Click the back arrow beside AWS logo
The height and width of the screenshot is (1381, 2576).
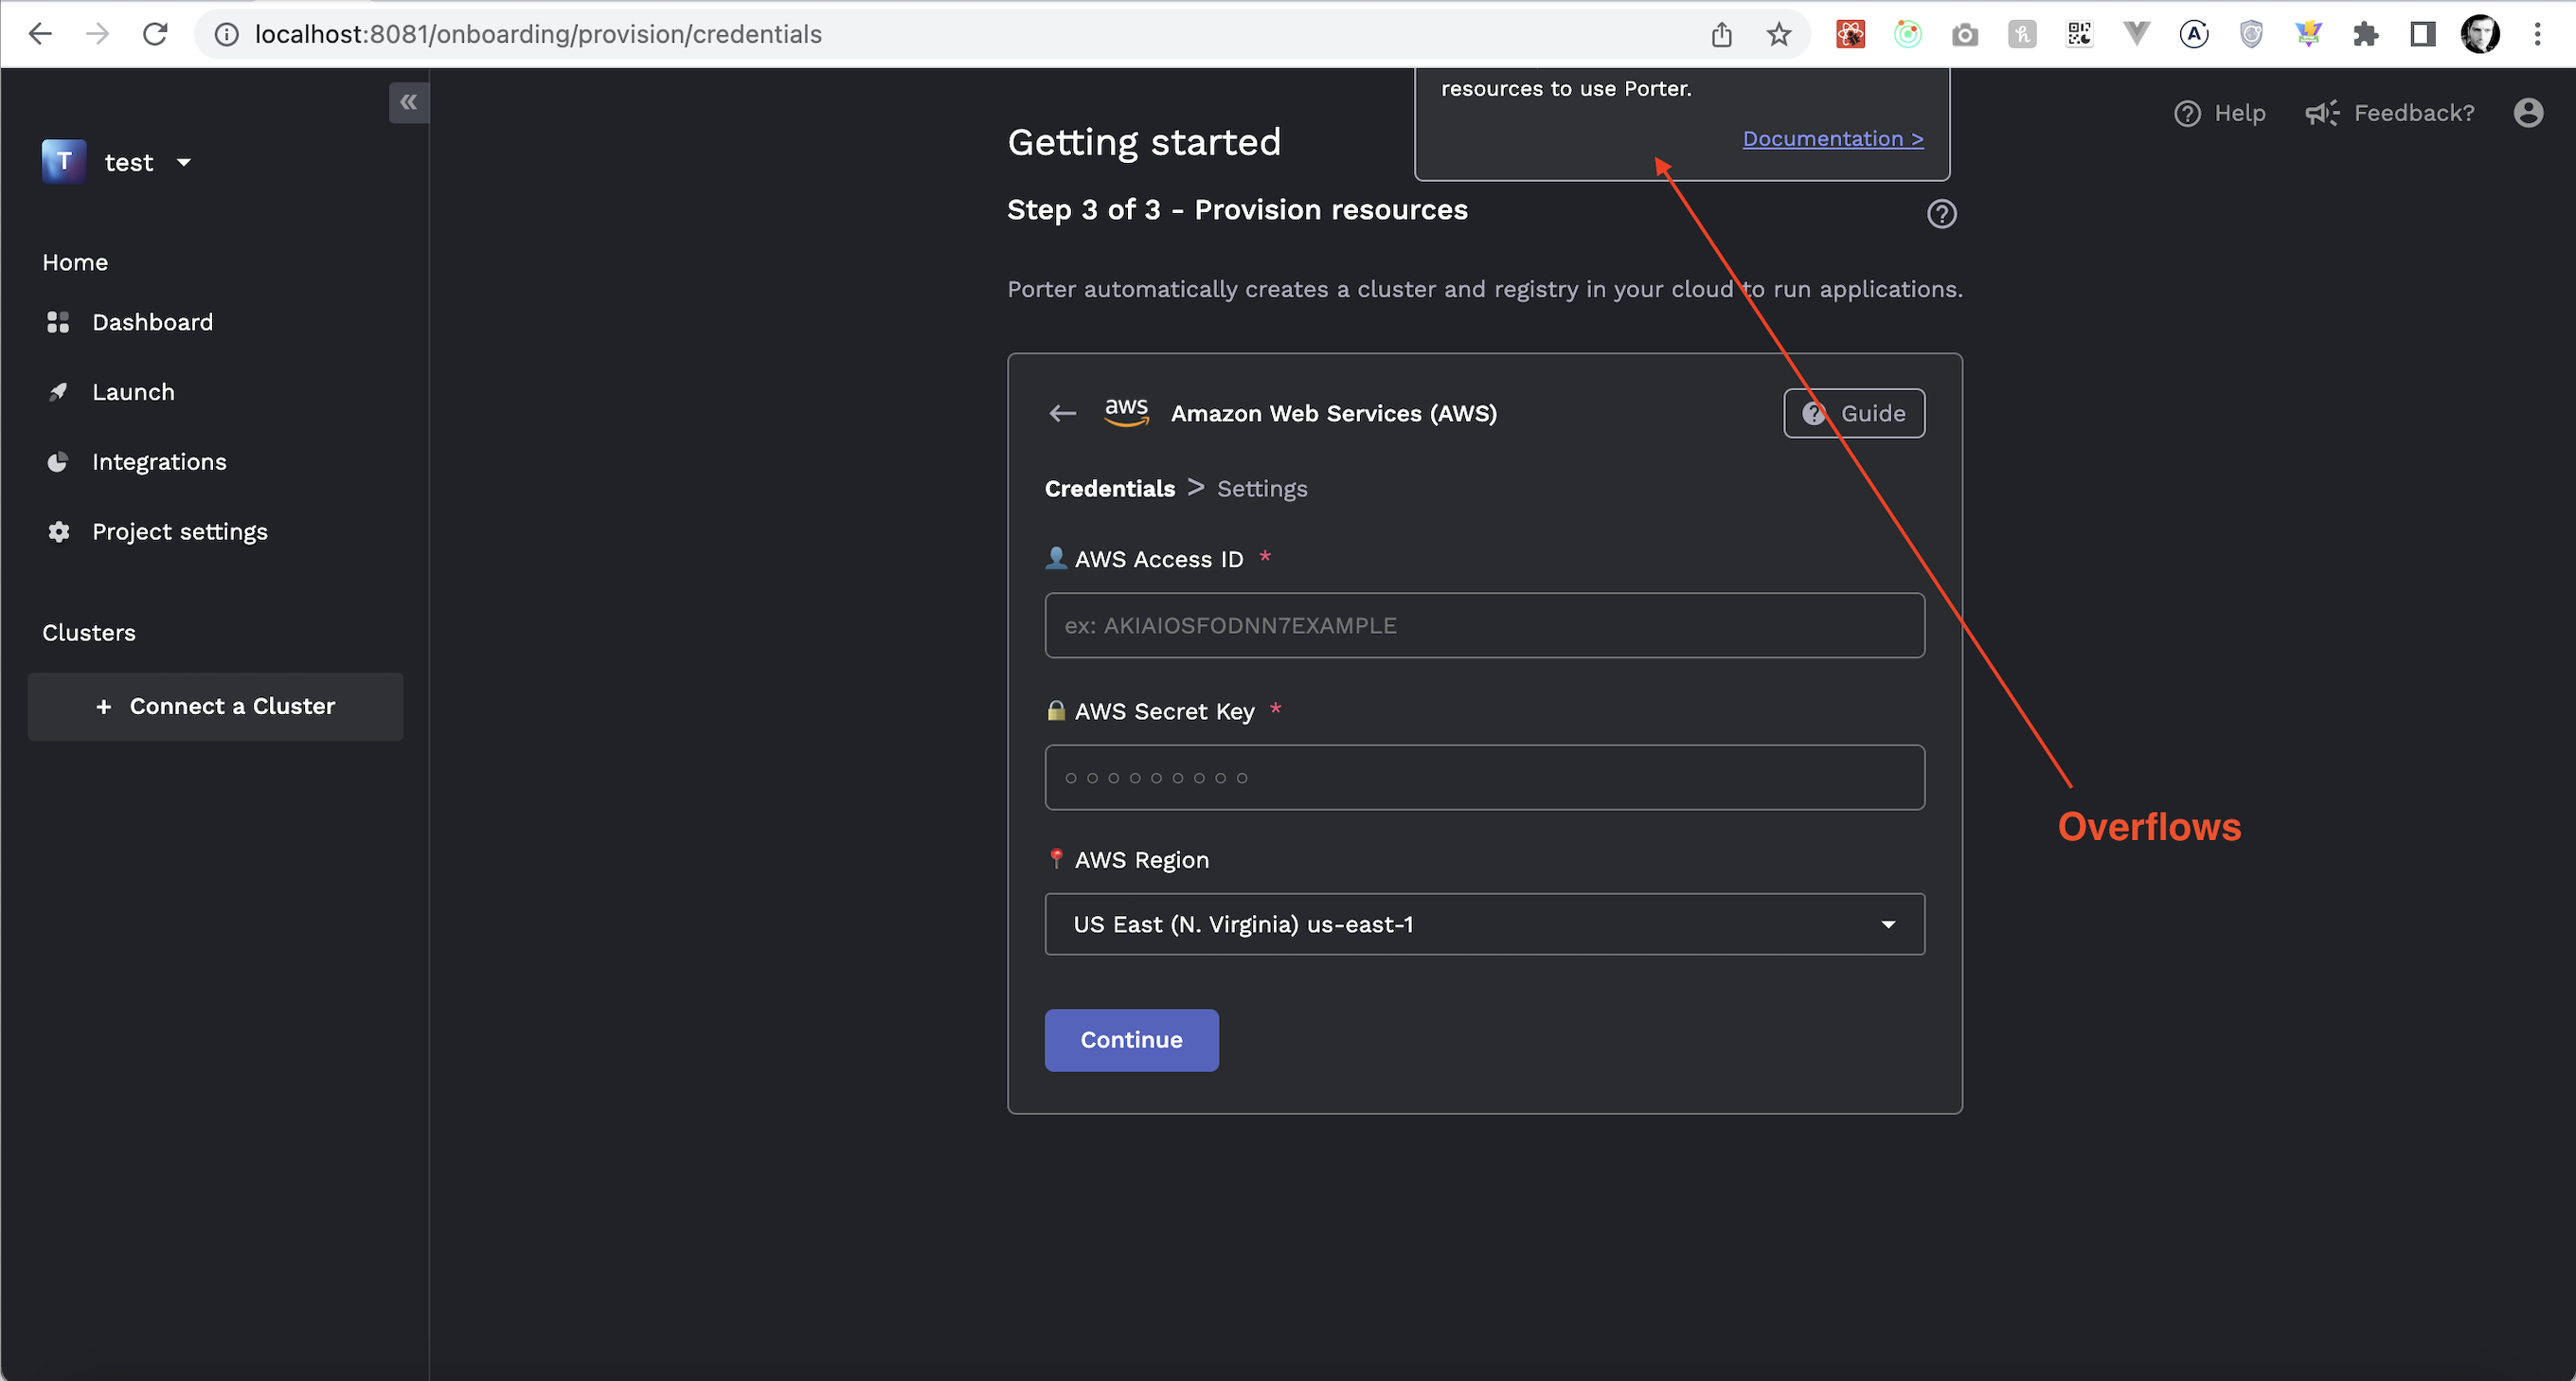(1062, 413)
